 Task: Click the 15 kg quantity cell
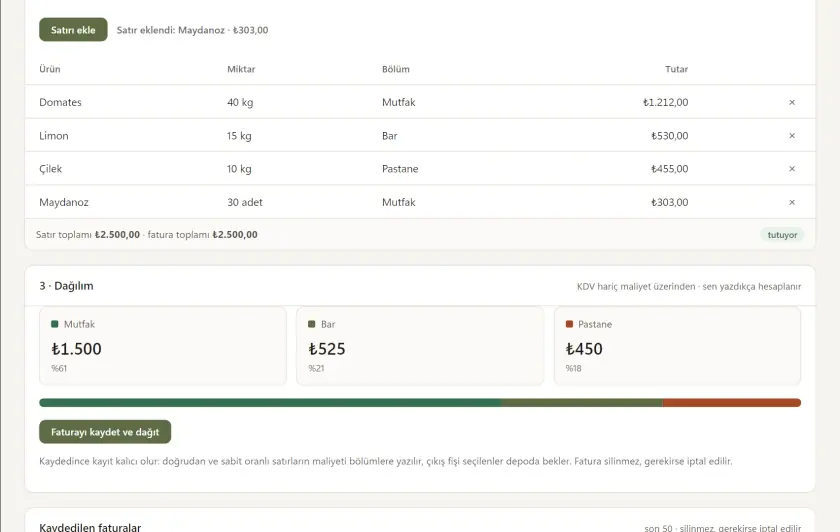(x=239, y=136)
